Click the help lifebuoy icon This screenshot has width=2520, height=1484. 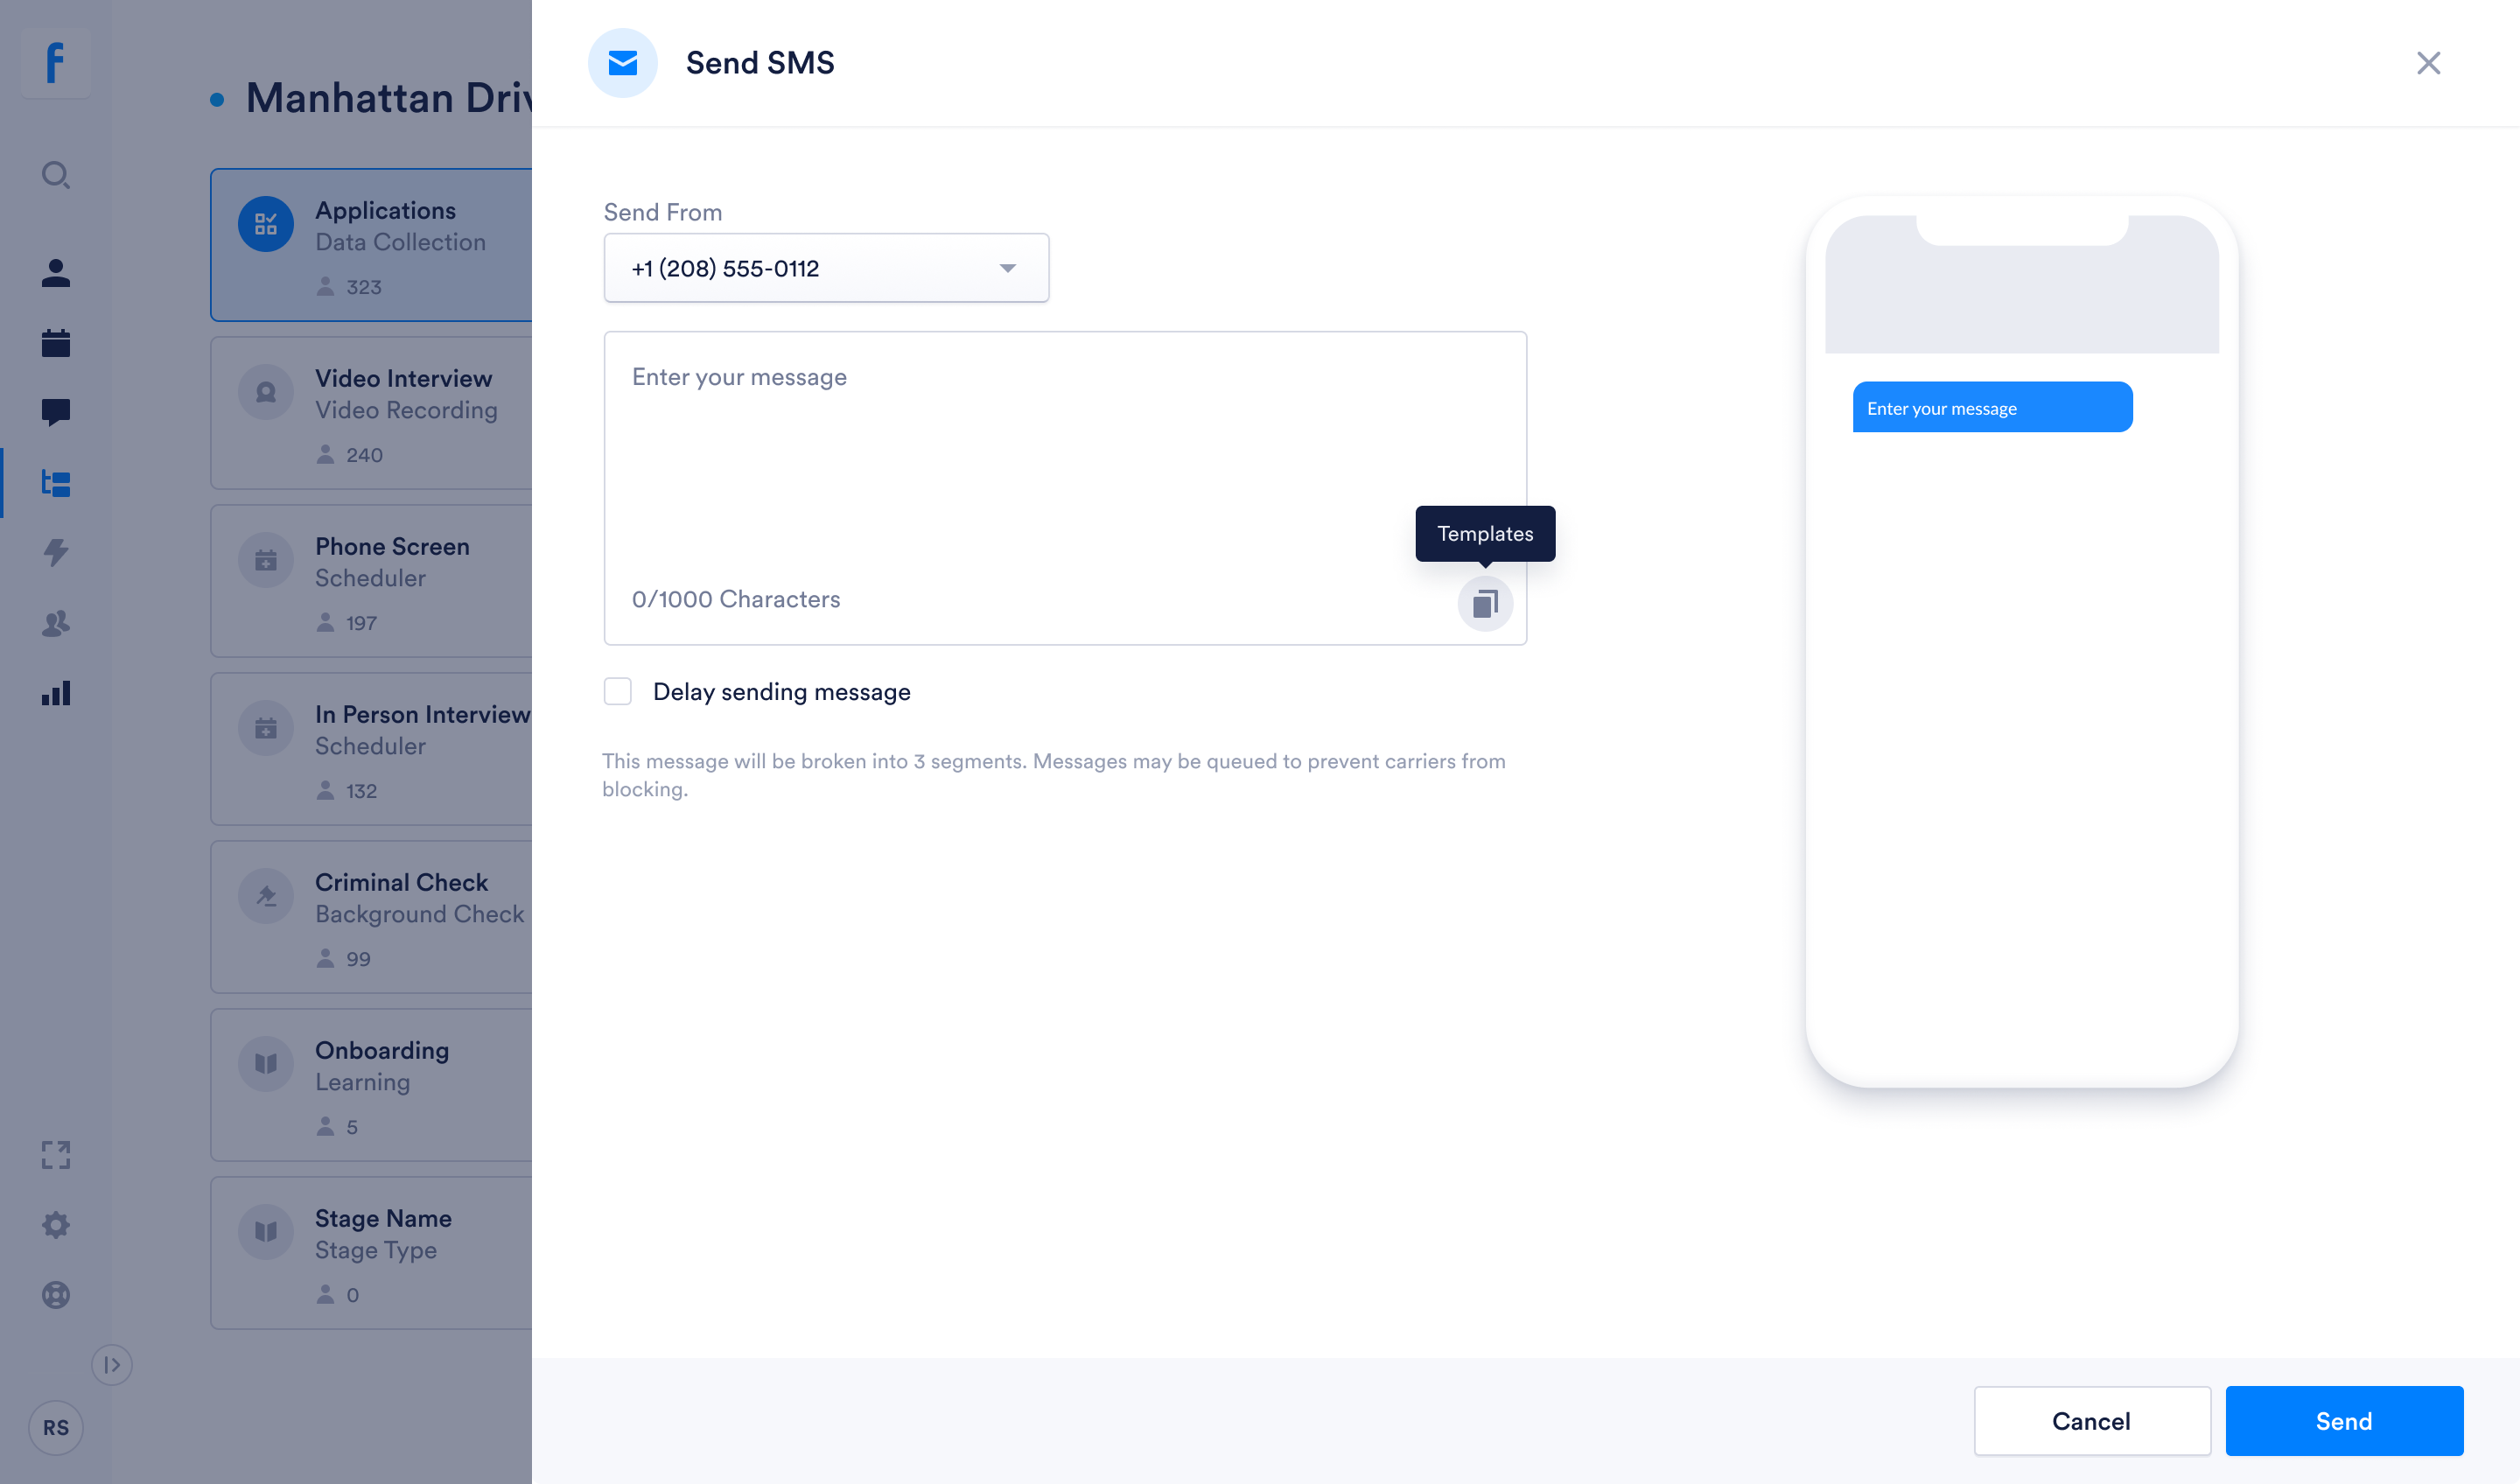[x=56, y=1294]
